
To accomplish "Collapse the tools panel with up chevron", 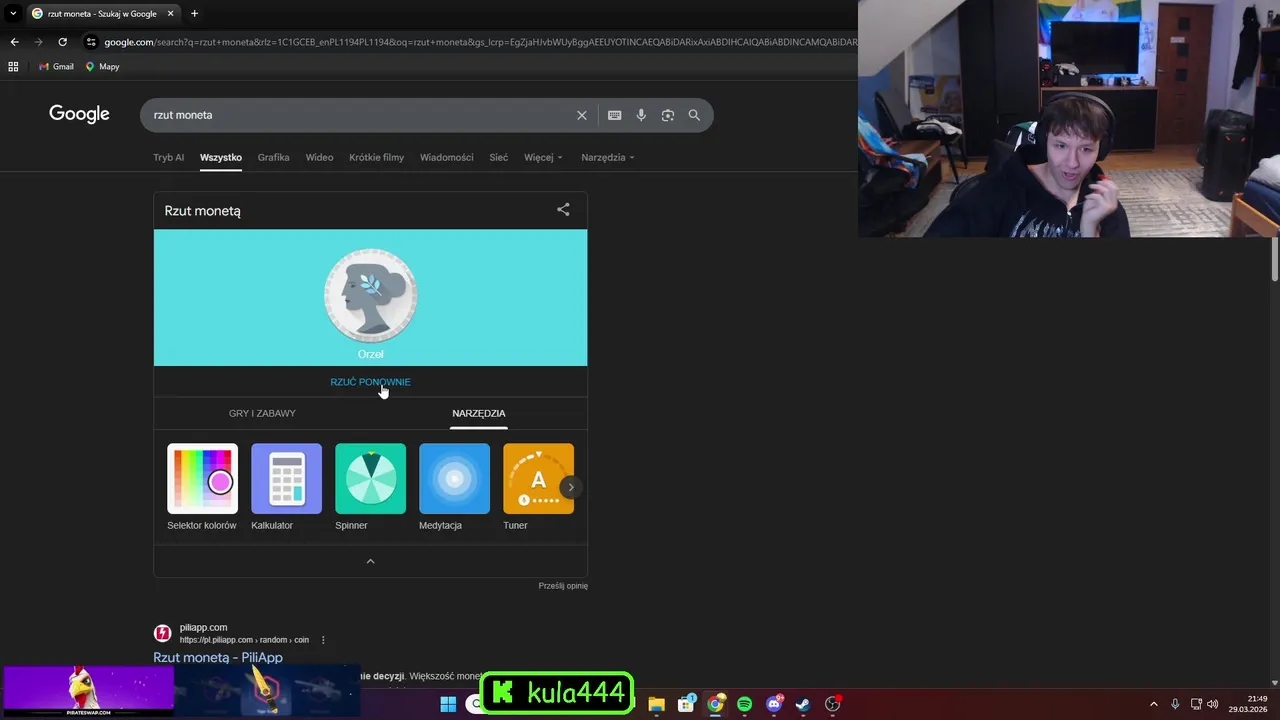I will click(370, 561).
